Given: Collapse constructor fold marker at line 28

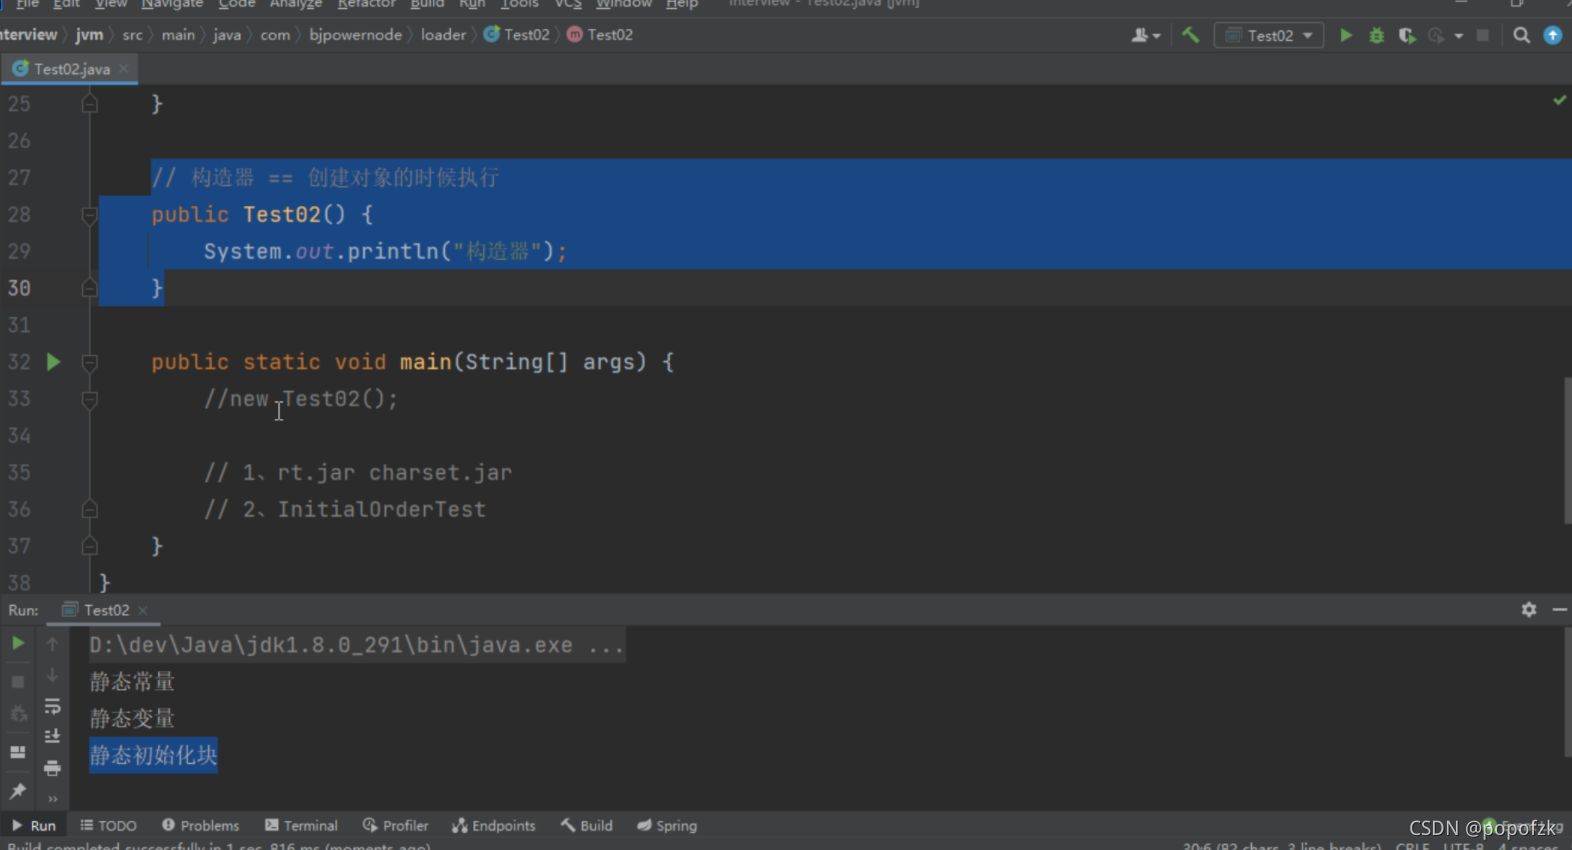Looking at the screenshot, I should click(89, 215).
